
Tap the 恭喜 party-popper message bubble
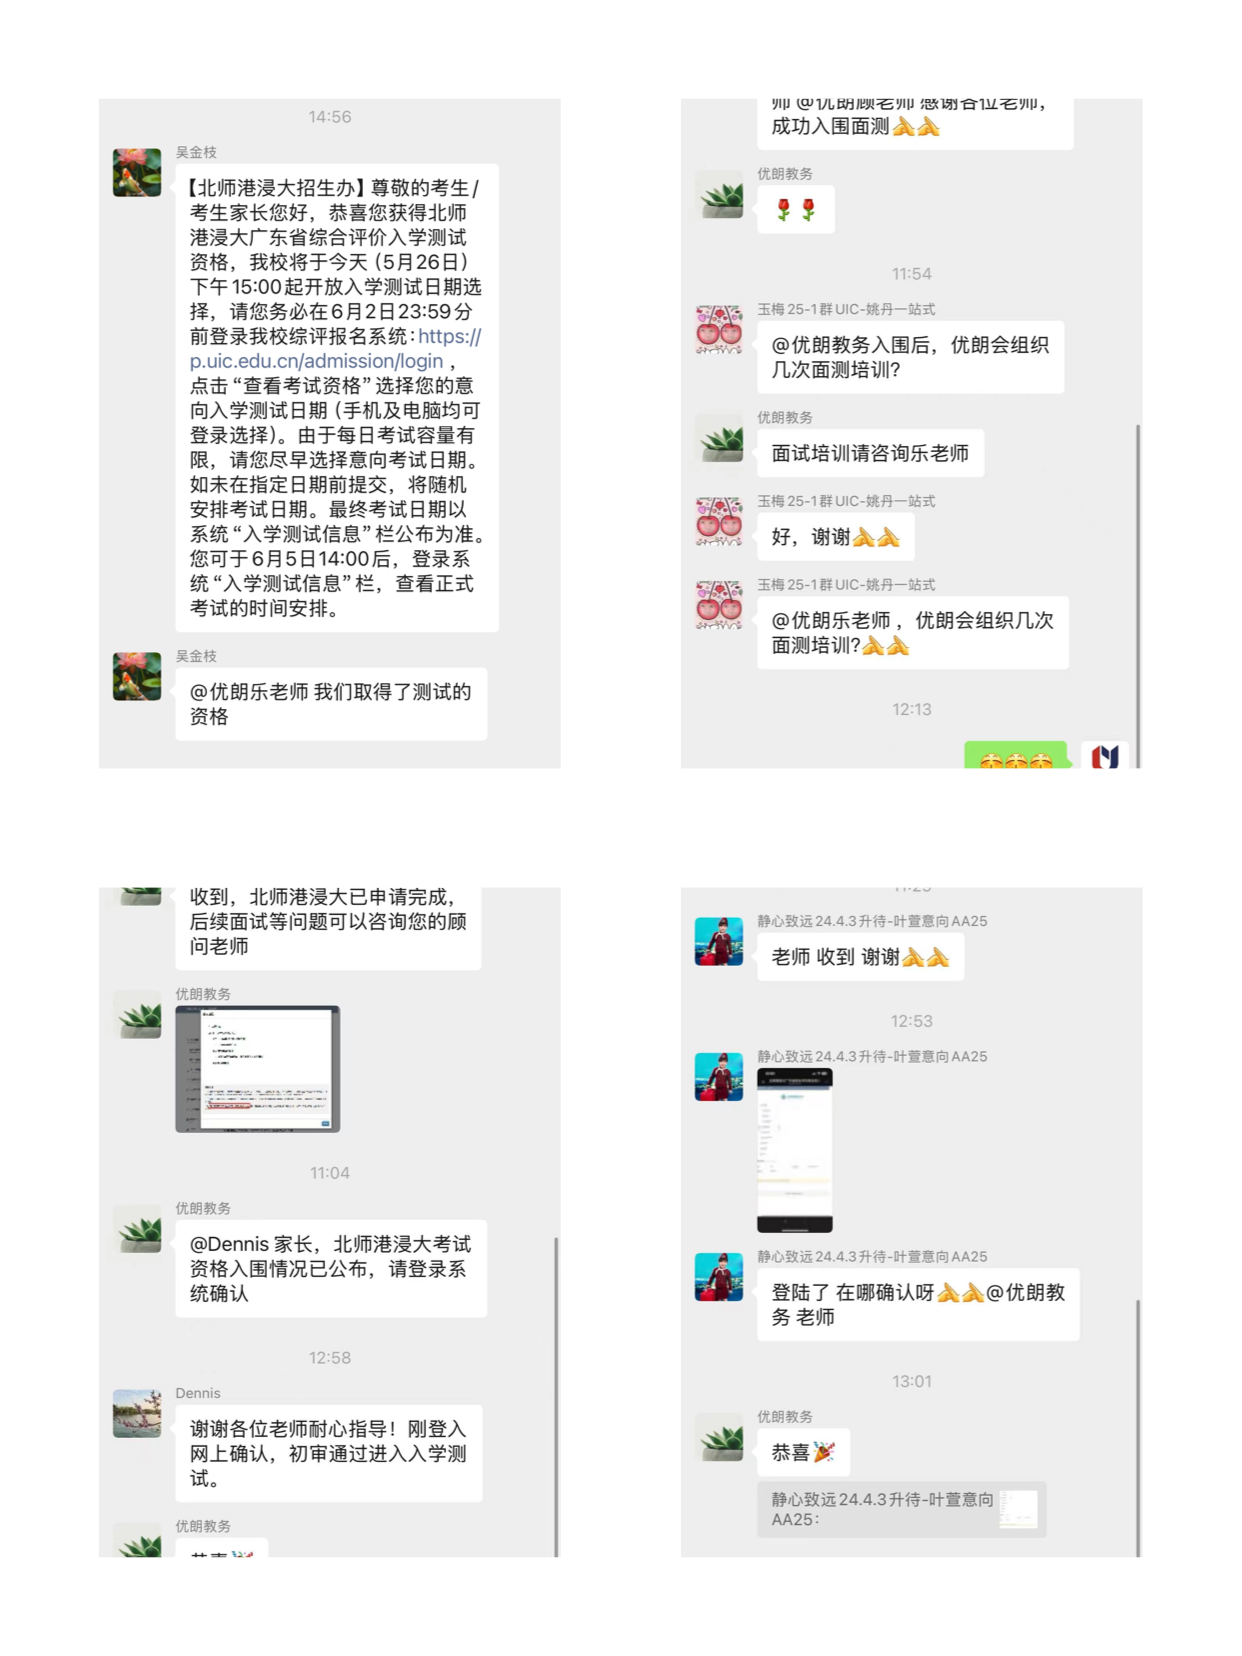[804, 1452]
